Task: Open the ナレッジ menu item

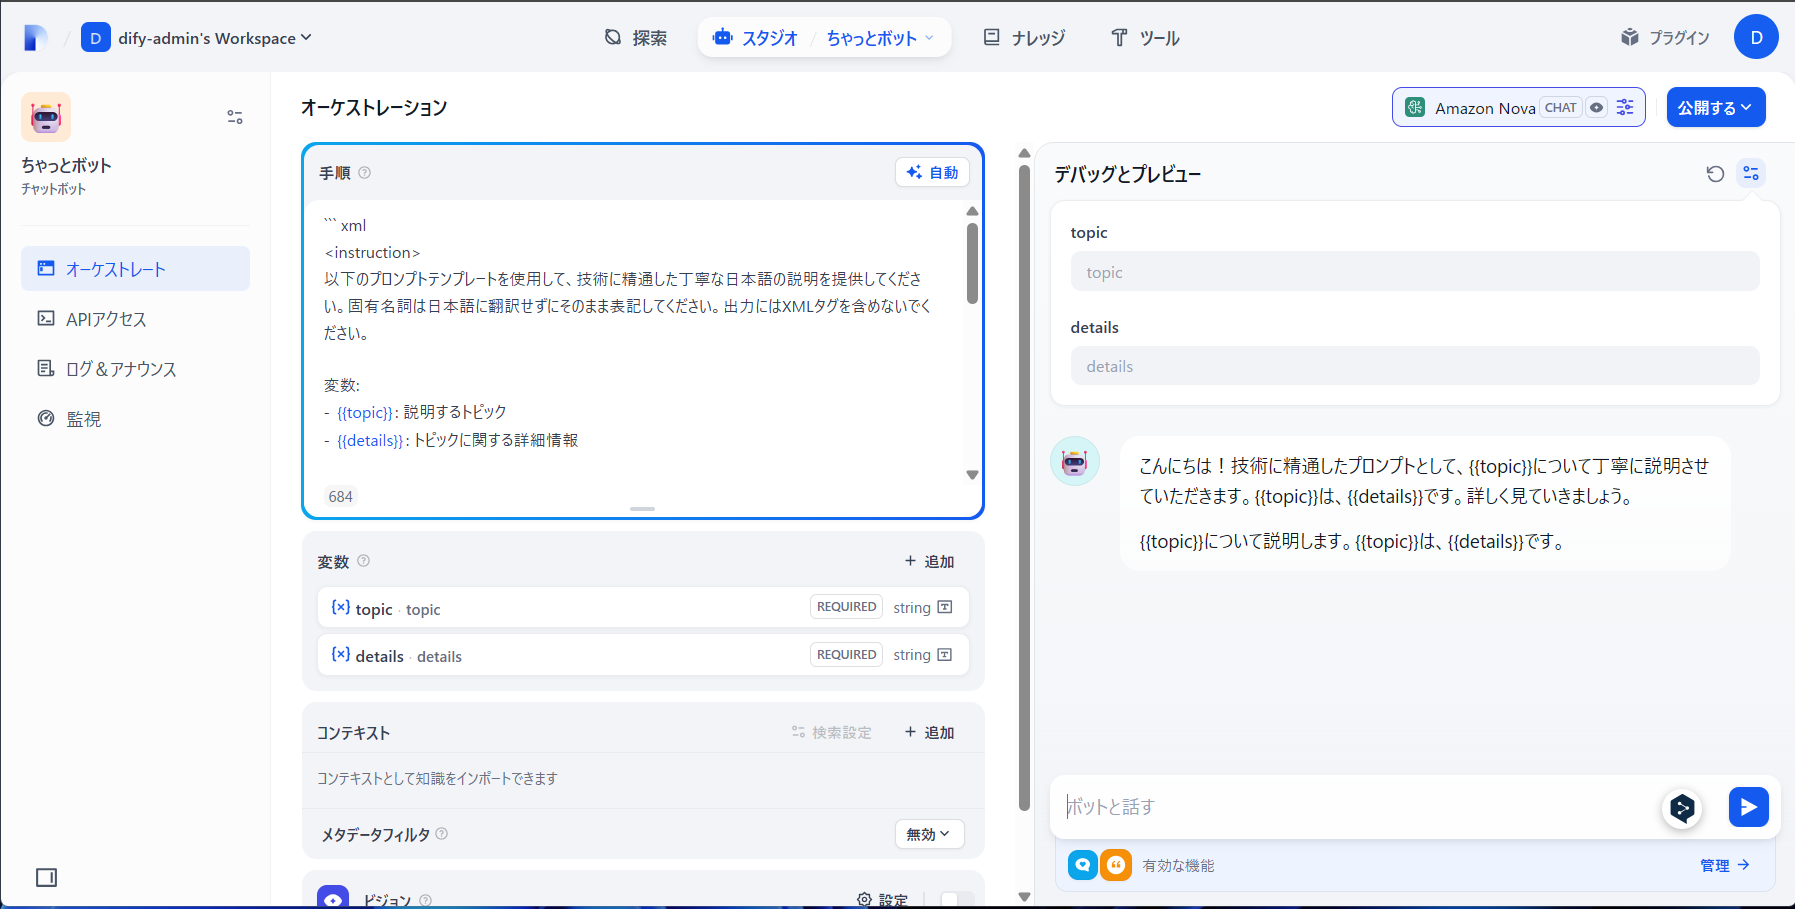Action: tap(1024, 38)
